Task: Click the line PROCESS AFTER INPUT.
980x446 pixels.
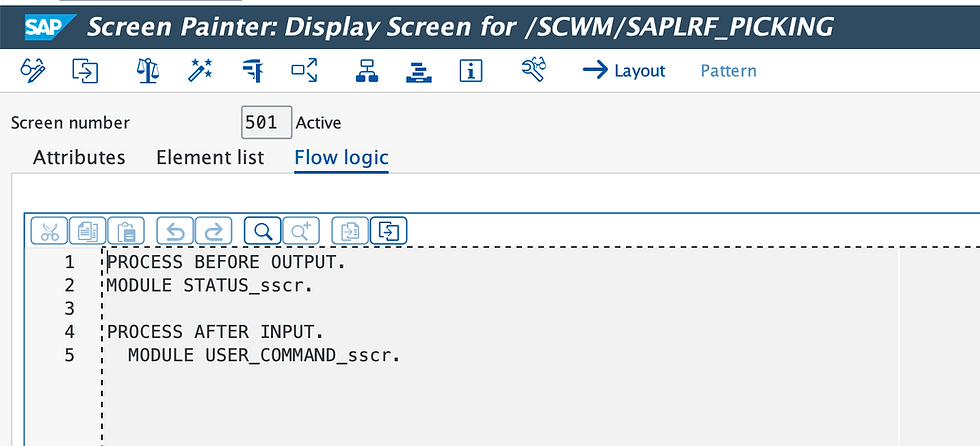Action: point(215,332)
